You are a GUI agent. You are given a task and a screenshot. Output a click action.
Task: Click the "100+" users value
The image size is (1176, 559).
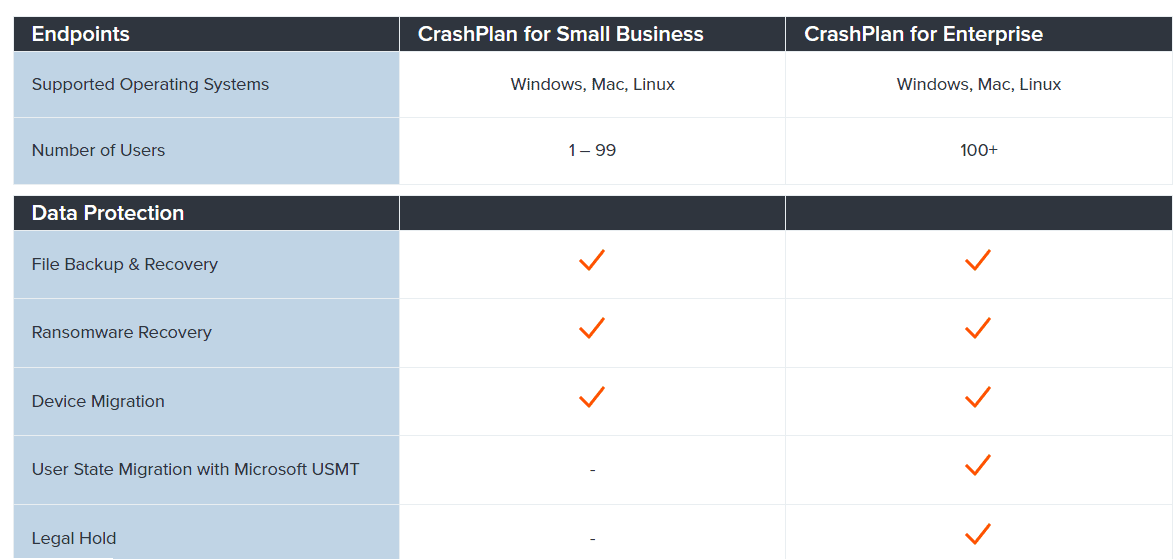[x=978, y=150]
